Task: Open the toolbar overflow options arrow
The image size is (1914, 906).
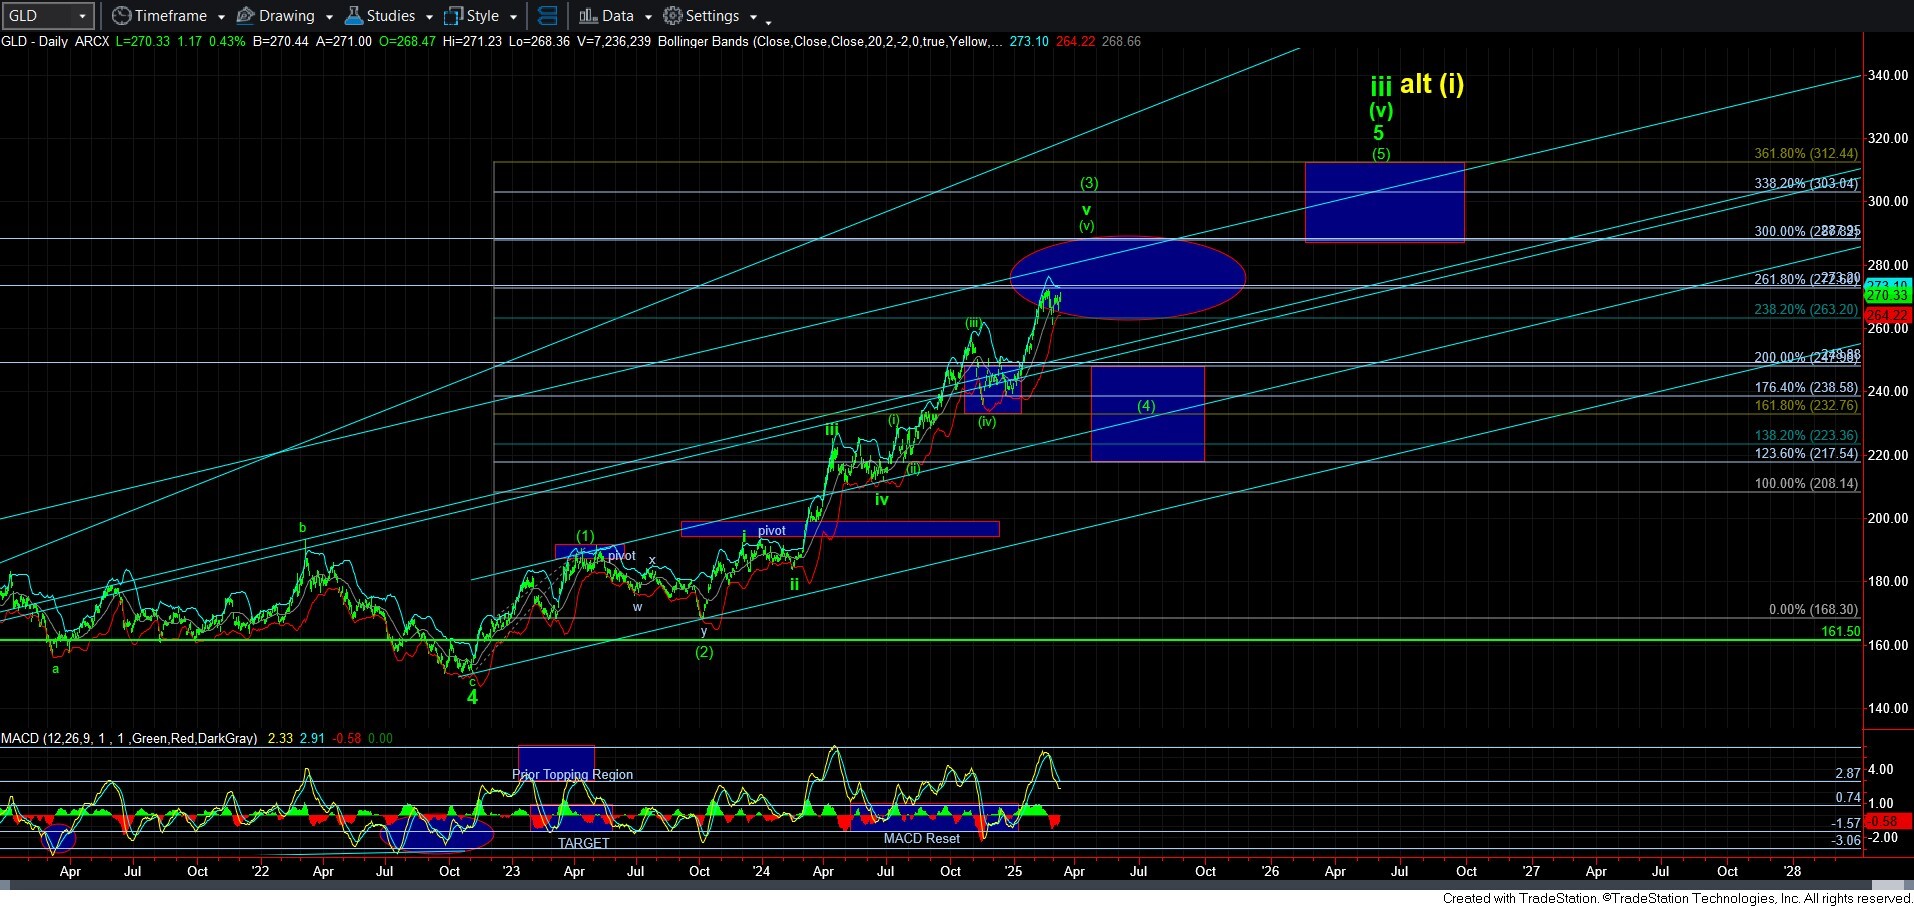Action: click(768, 20)
